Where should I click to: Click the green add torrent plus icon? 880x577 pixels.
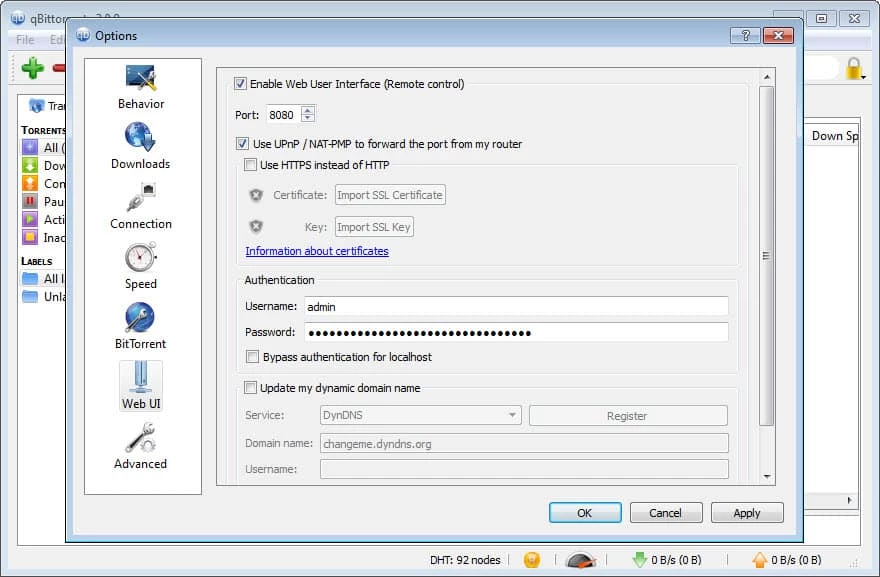(x=33, y=68)
